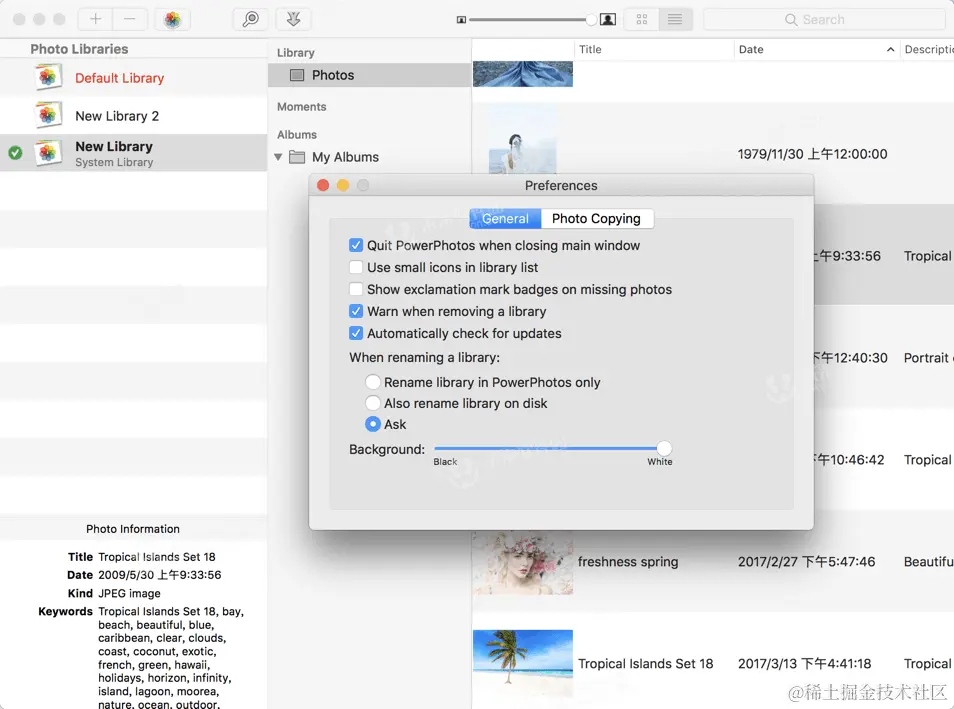Click the Date column header
The width and height of the screenshot is (954, 709).
click(x=816, y=49)
